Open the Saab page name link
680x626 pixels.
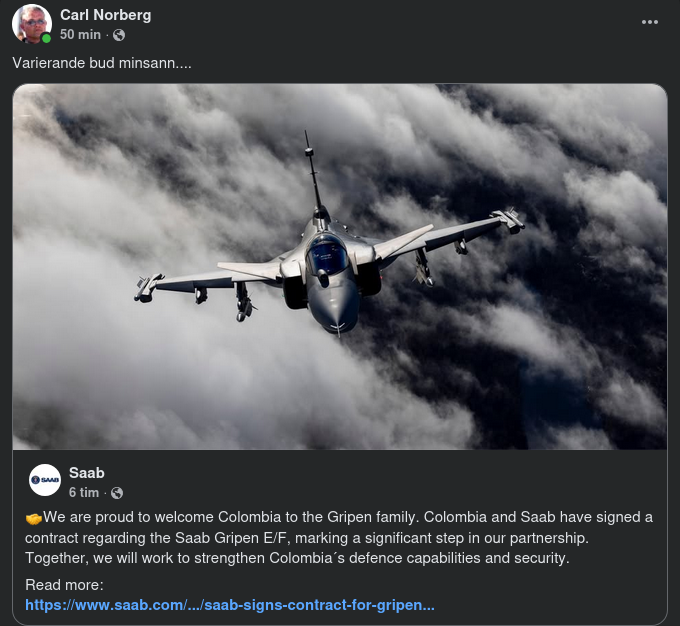click(x=87, y=472)
